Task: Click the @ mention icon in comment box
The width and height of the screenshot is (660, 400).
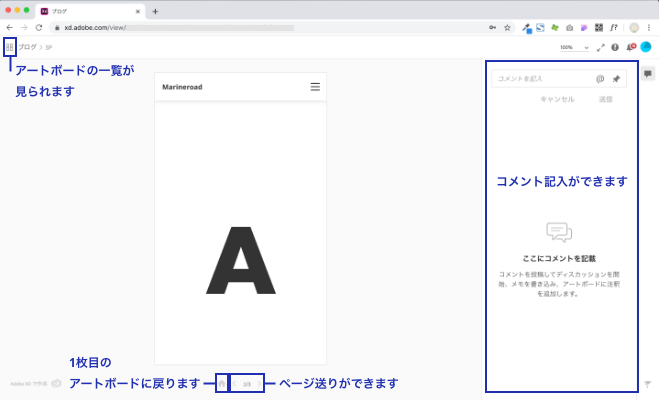Action: [600, 78]
